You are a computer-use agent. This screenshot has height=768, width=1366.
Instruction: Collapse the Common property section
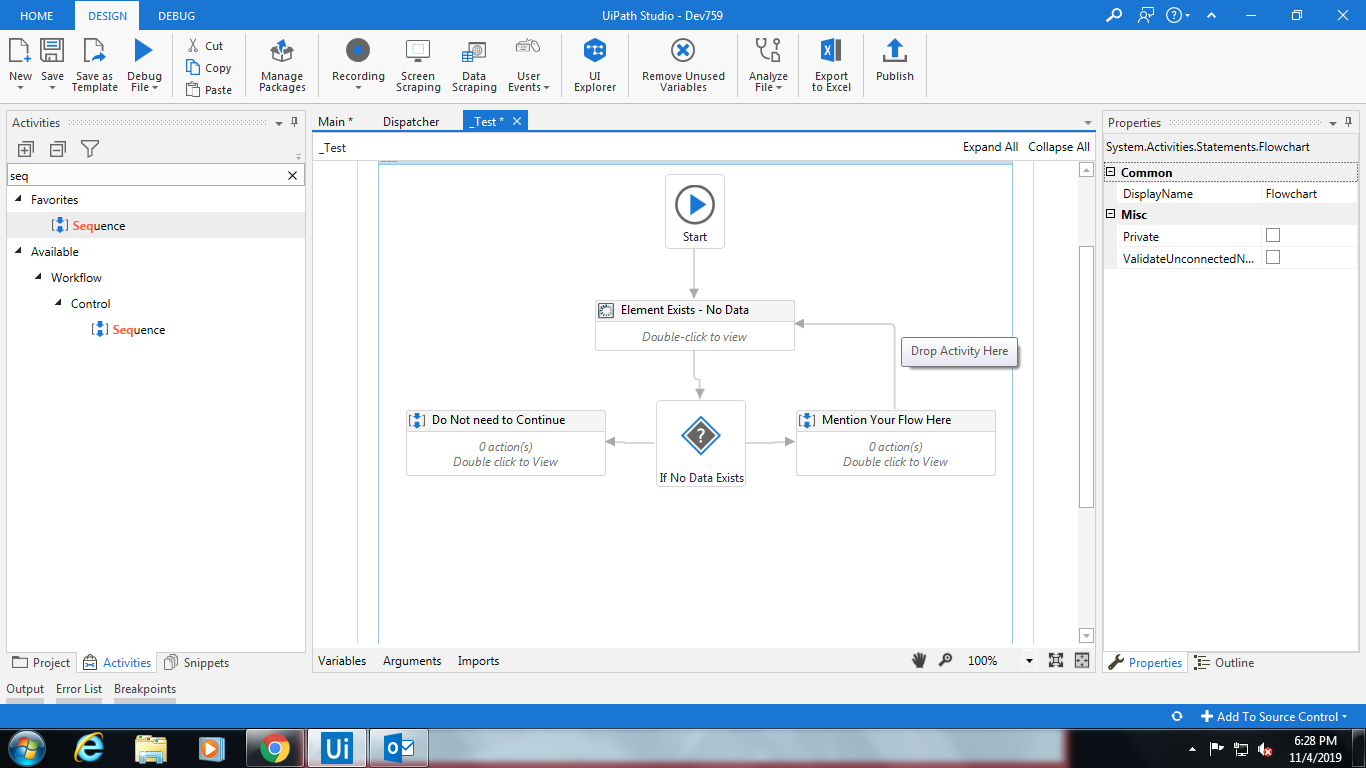(x=1110, y=172)
